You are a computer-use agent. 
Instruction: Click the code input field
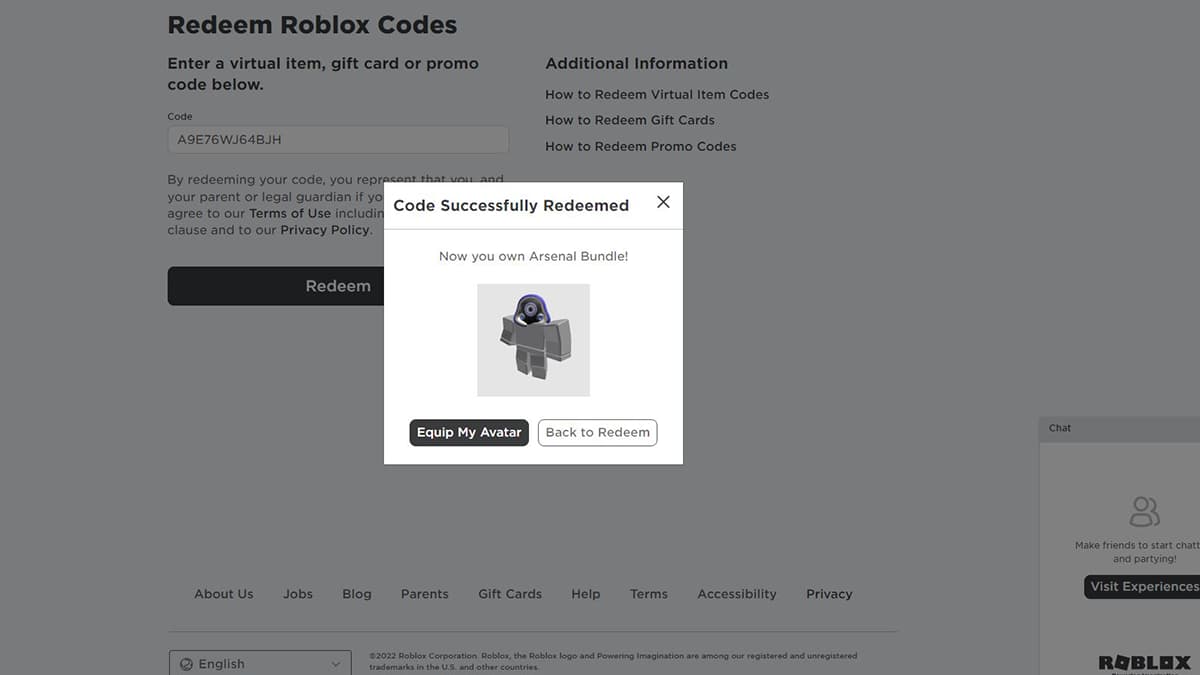pyautogui.click(x=338, y=140)
